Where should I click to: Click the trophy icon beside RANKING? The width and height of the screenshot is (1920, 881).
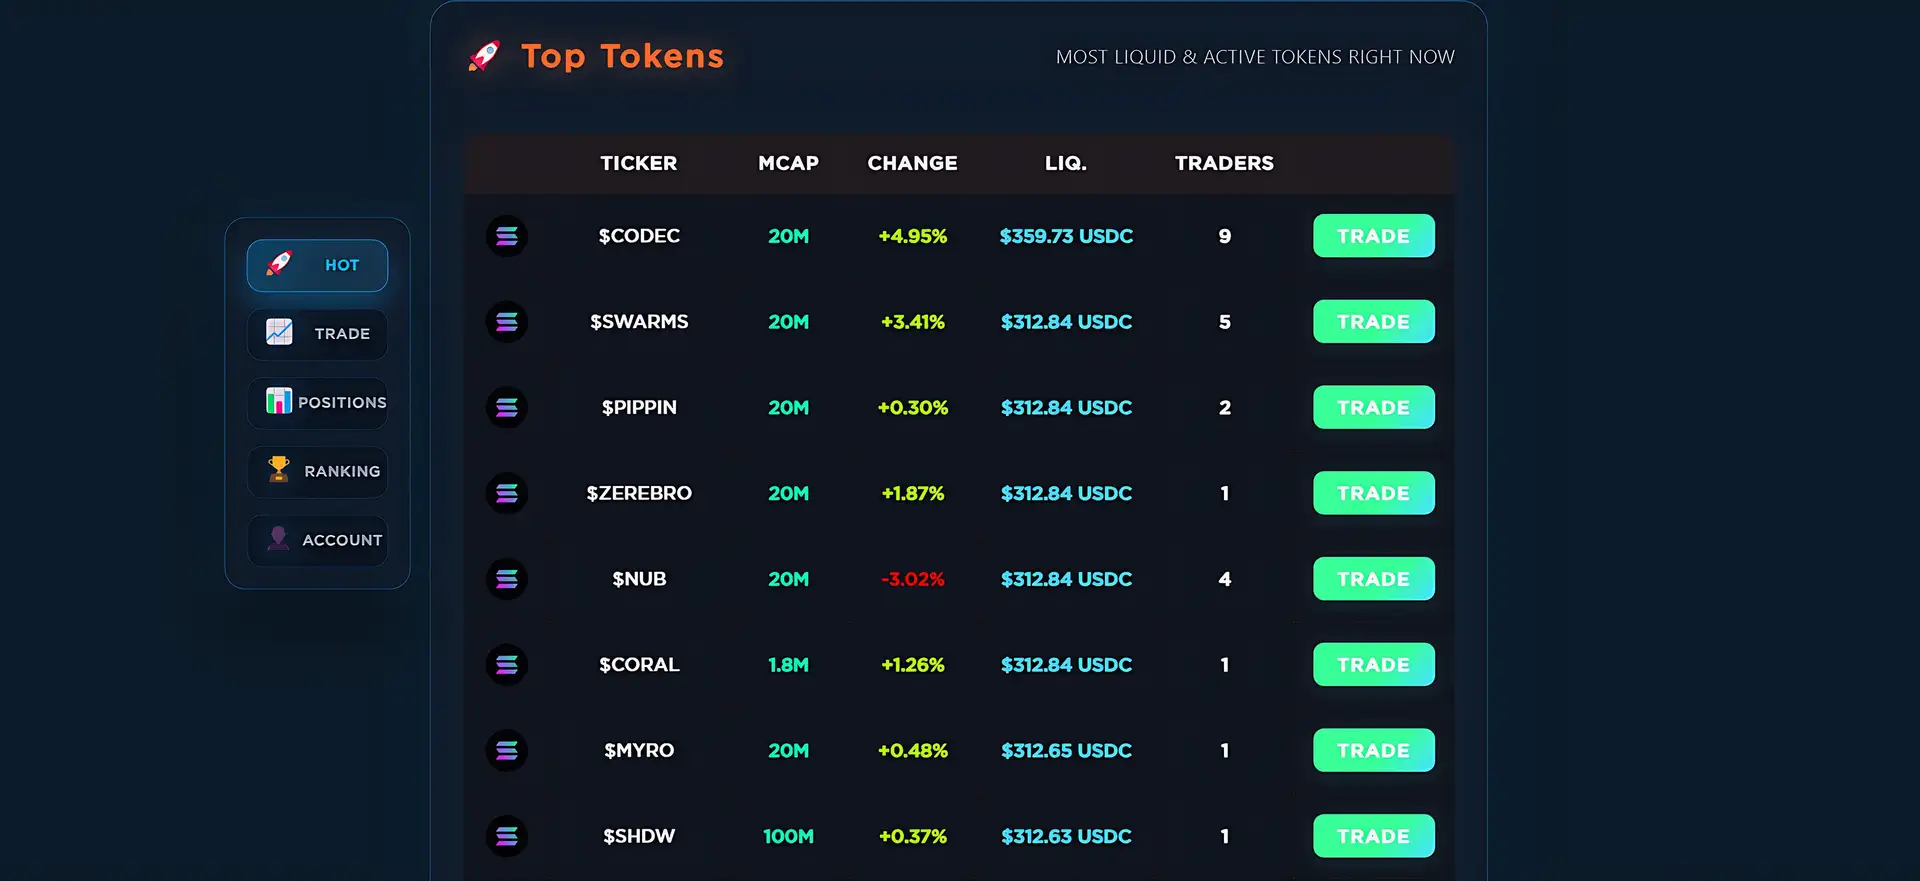(279, 469)
